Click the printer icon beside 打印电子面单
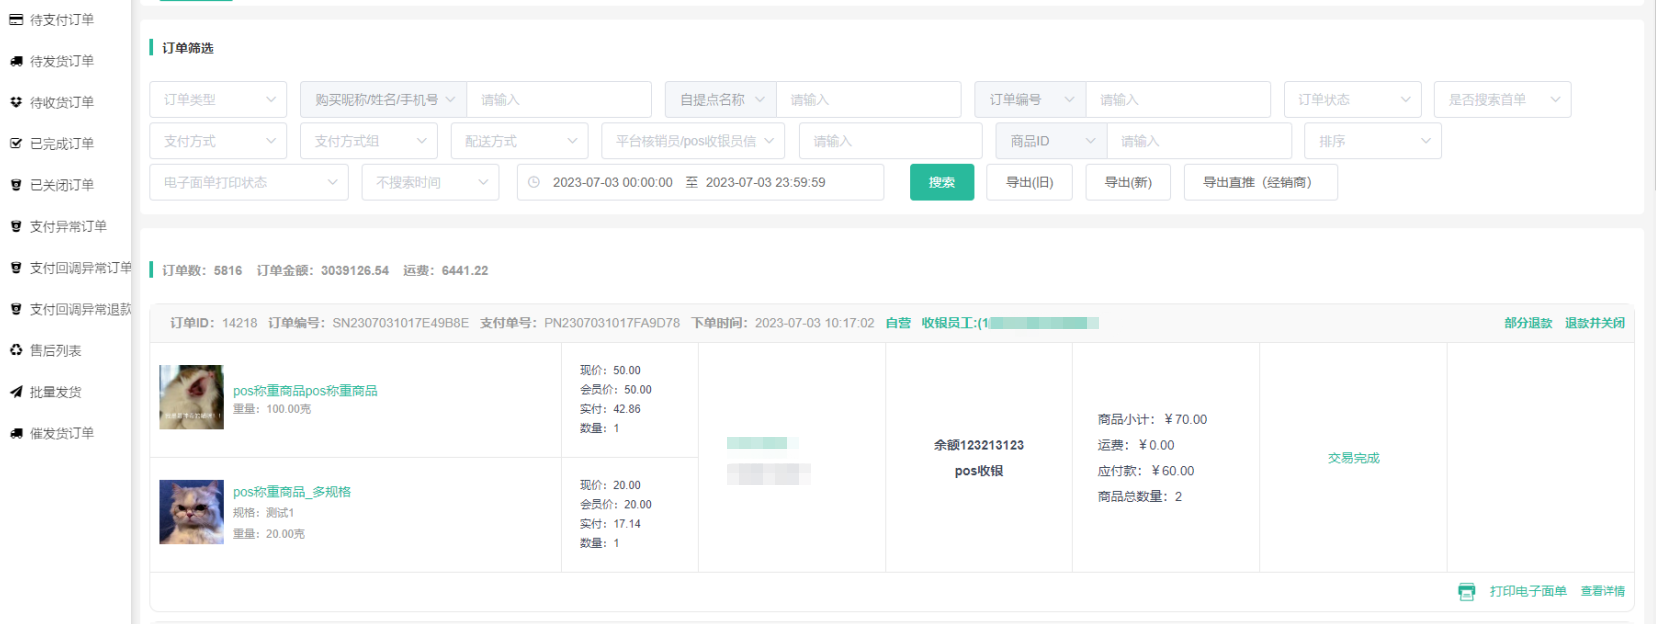 (x=1466, y=592)
